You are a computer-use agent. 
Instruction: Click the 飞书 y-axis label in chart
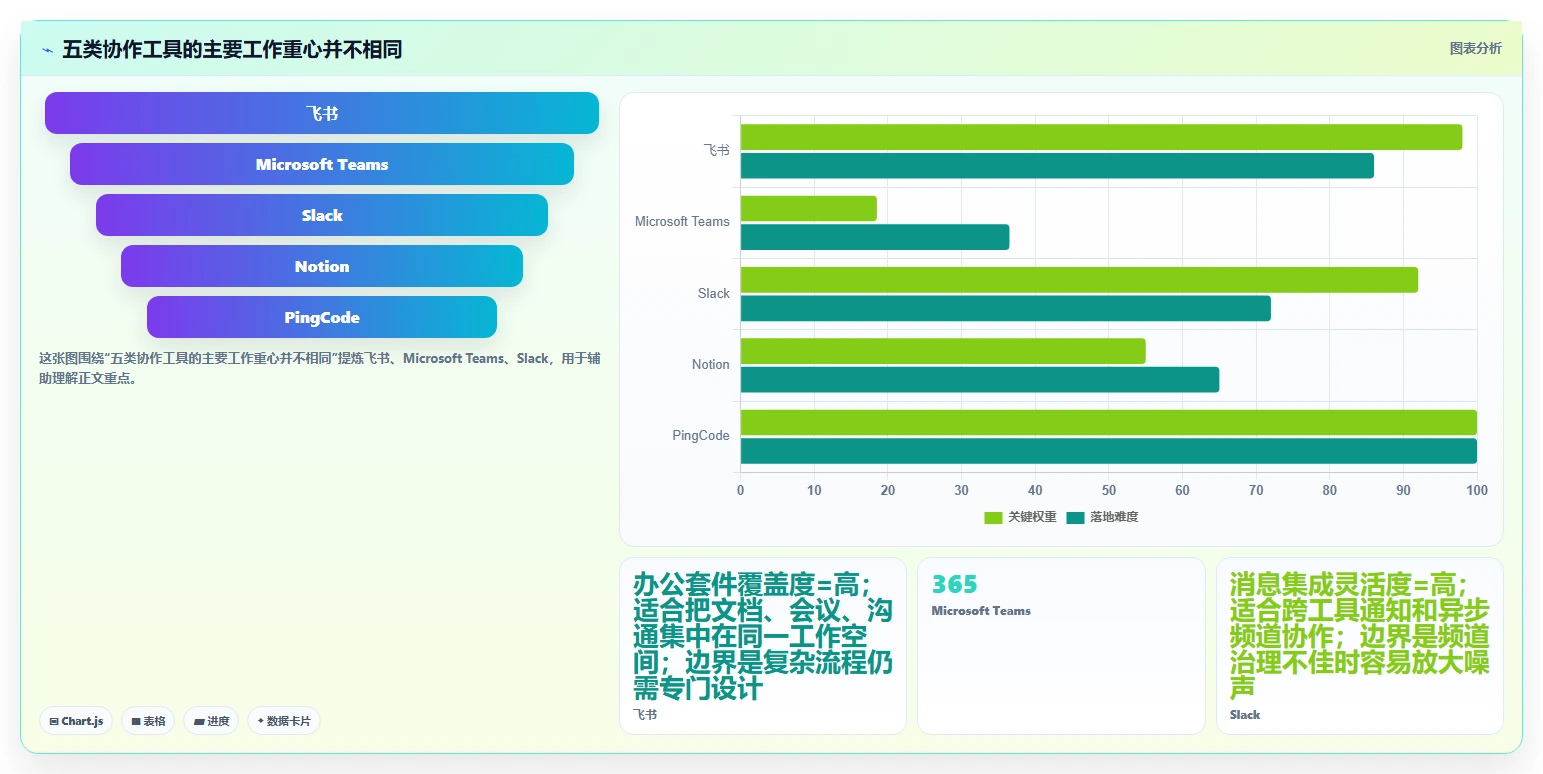(x=716, y=150)
